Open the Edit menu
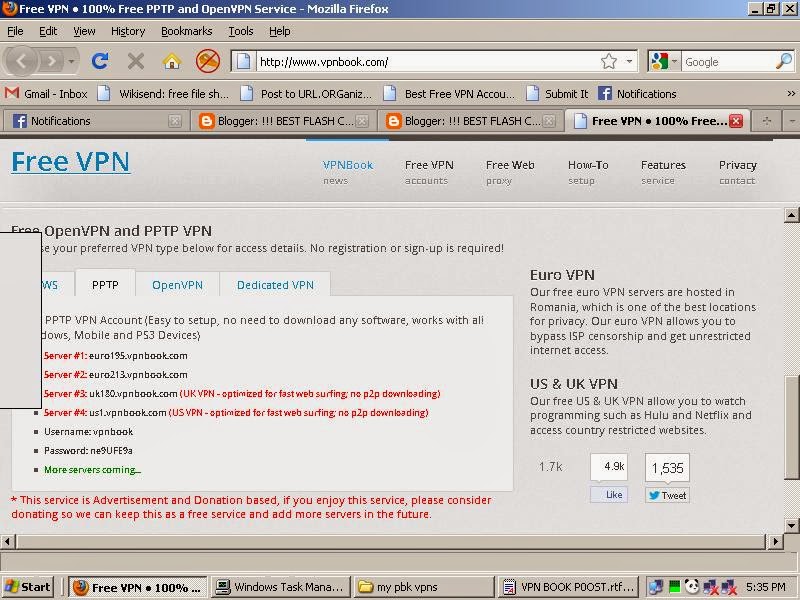The image size is (800, 600). pos(48,31)
